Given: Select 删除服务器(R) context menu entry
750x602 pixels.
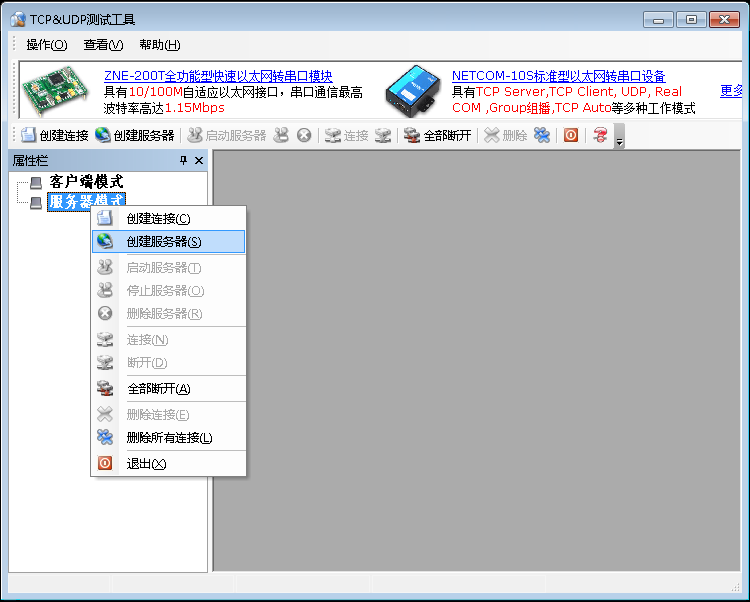Looking at the screenshot, I should [x=168, y=314].
